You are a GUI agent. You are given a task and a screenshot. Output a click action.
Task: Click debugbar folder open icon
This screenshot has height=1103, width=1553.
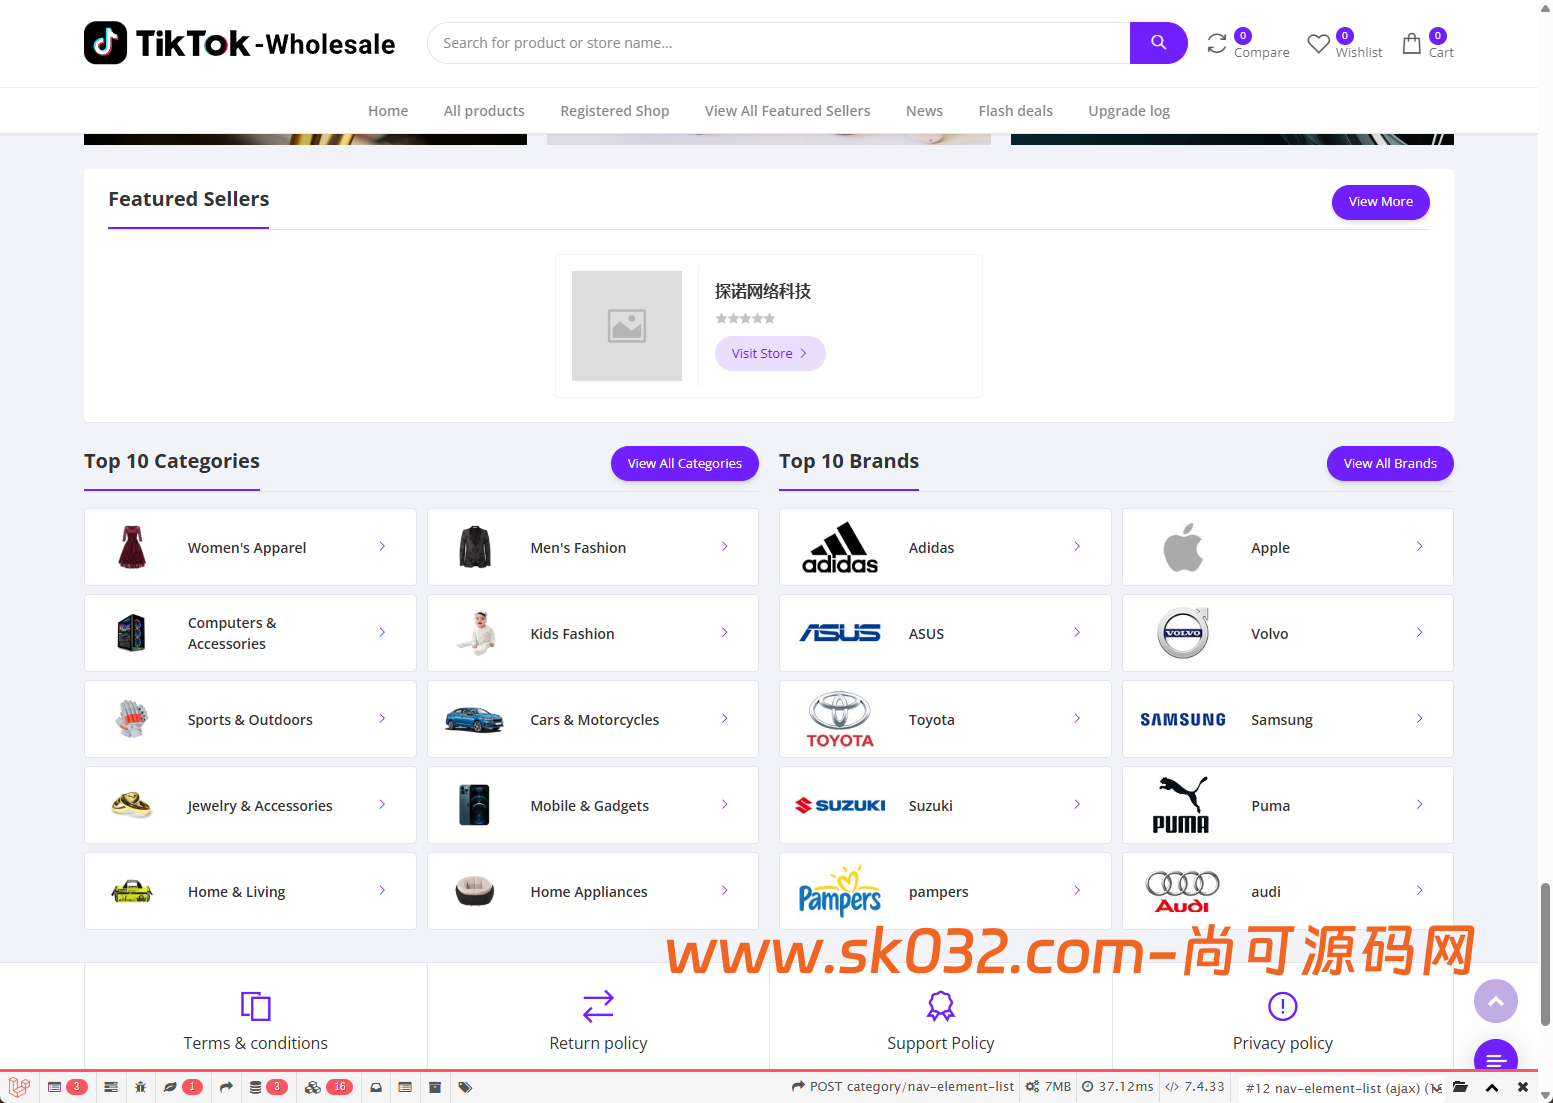(x=1460, y=1087)
